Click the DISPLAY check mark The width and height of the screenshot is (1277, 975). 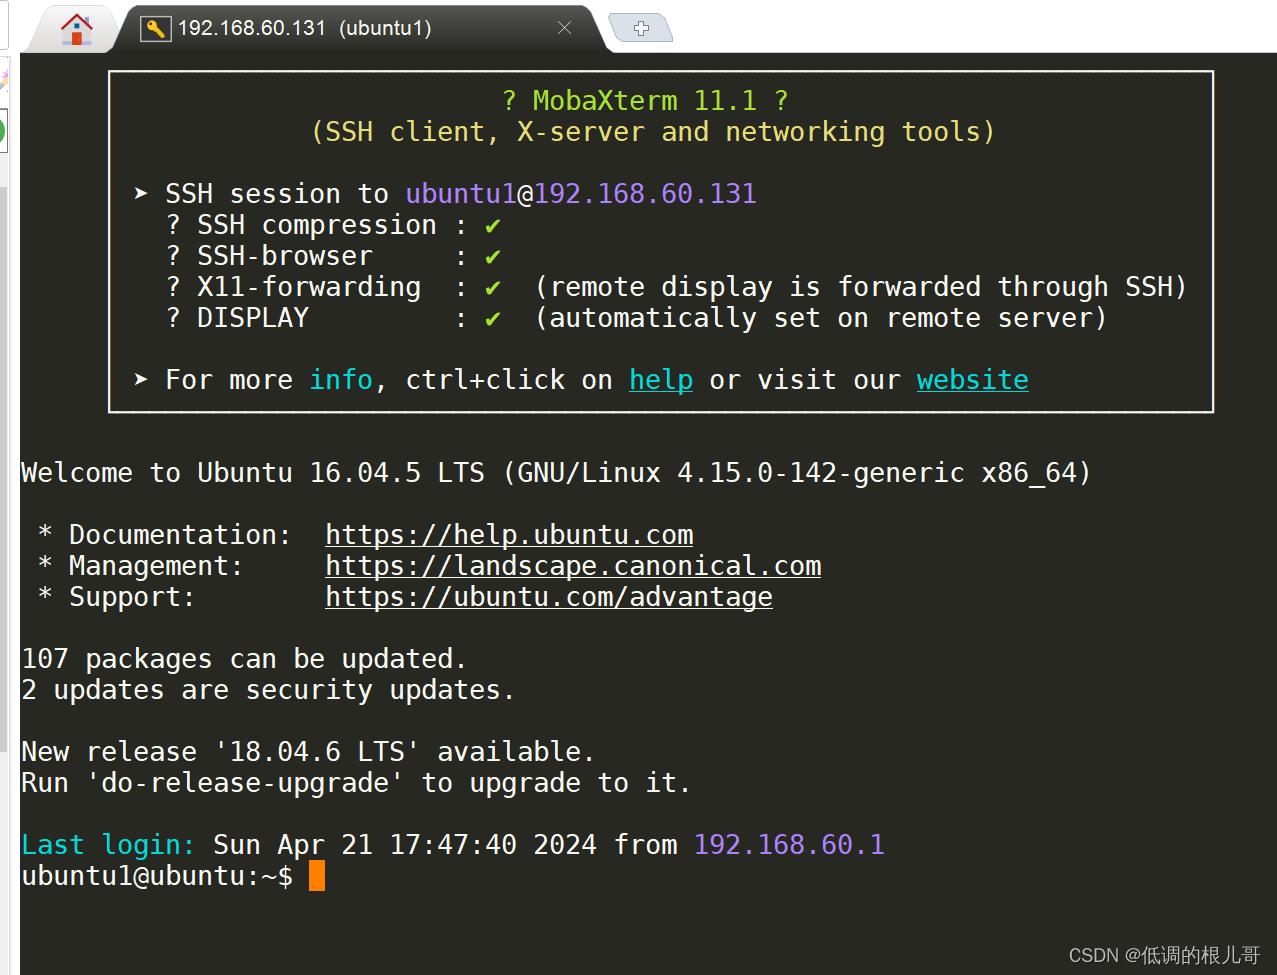(x=492, y=319)
